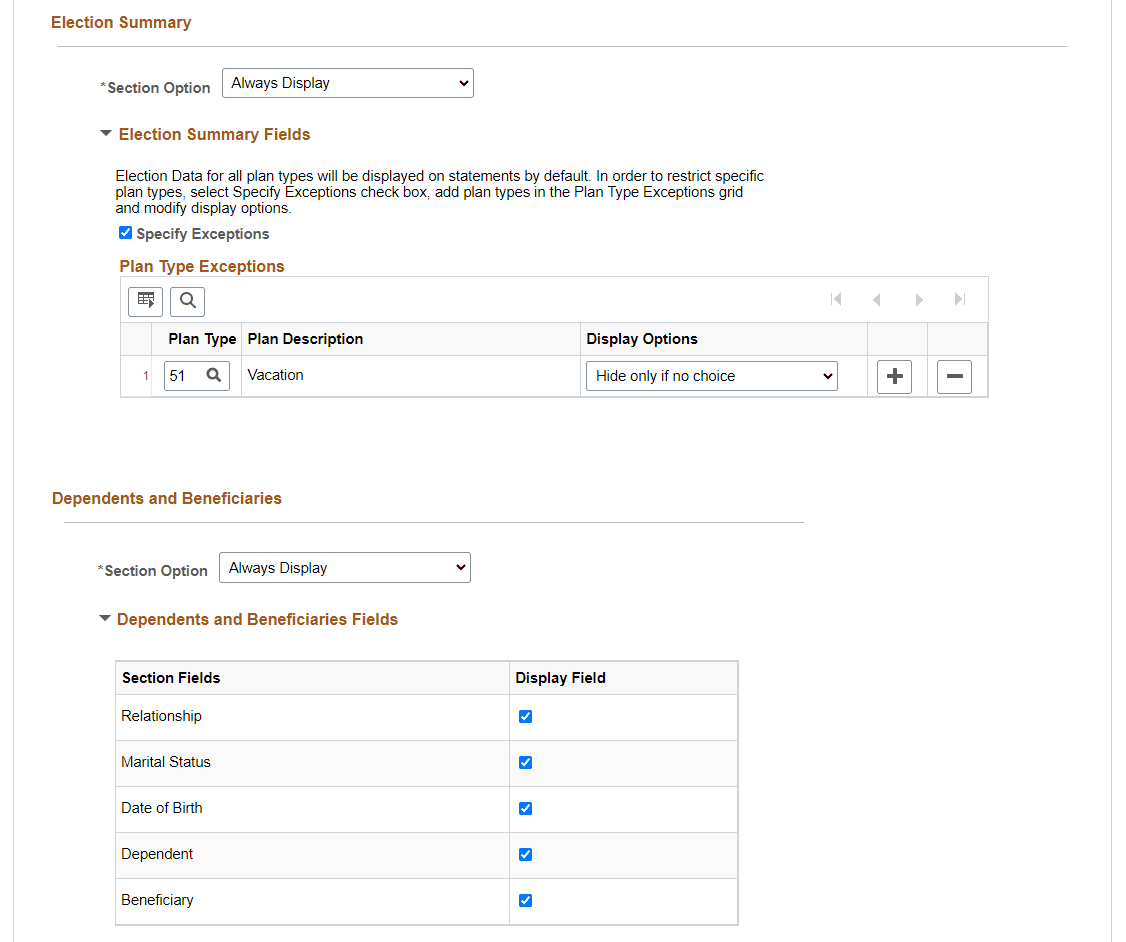
Task: Click the grid find search icon
Action: click(x=187, y=300)
